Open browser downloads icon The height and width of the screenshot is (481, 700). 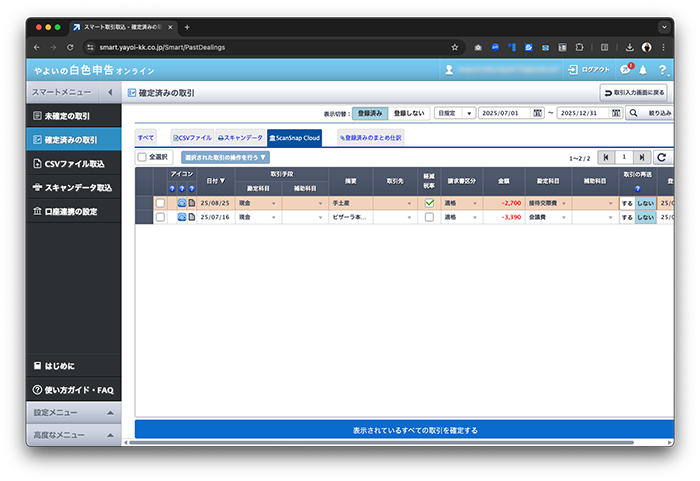(x=629, y=47)
